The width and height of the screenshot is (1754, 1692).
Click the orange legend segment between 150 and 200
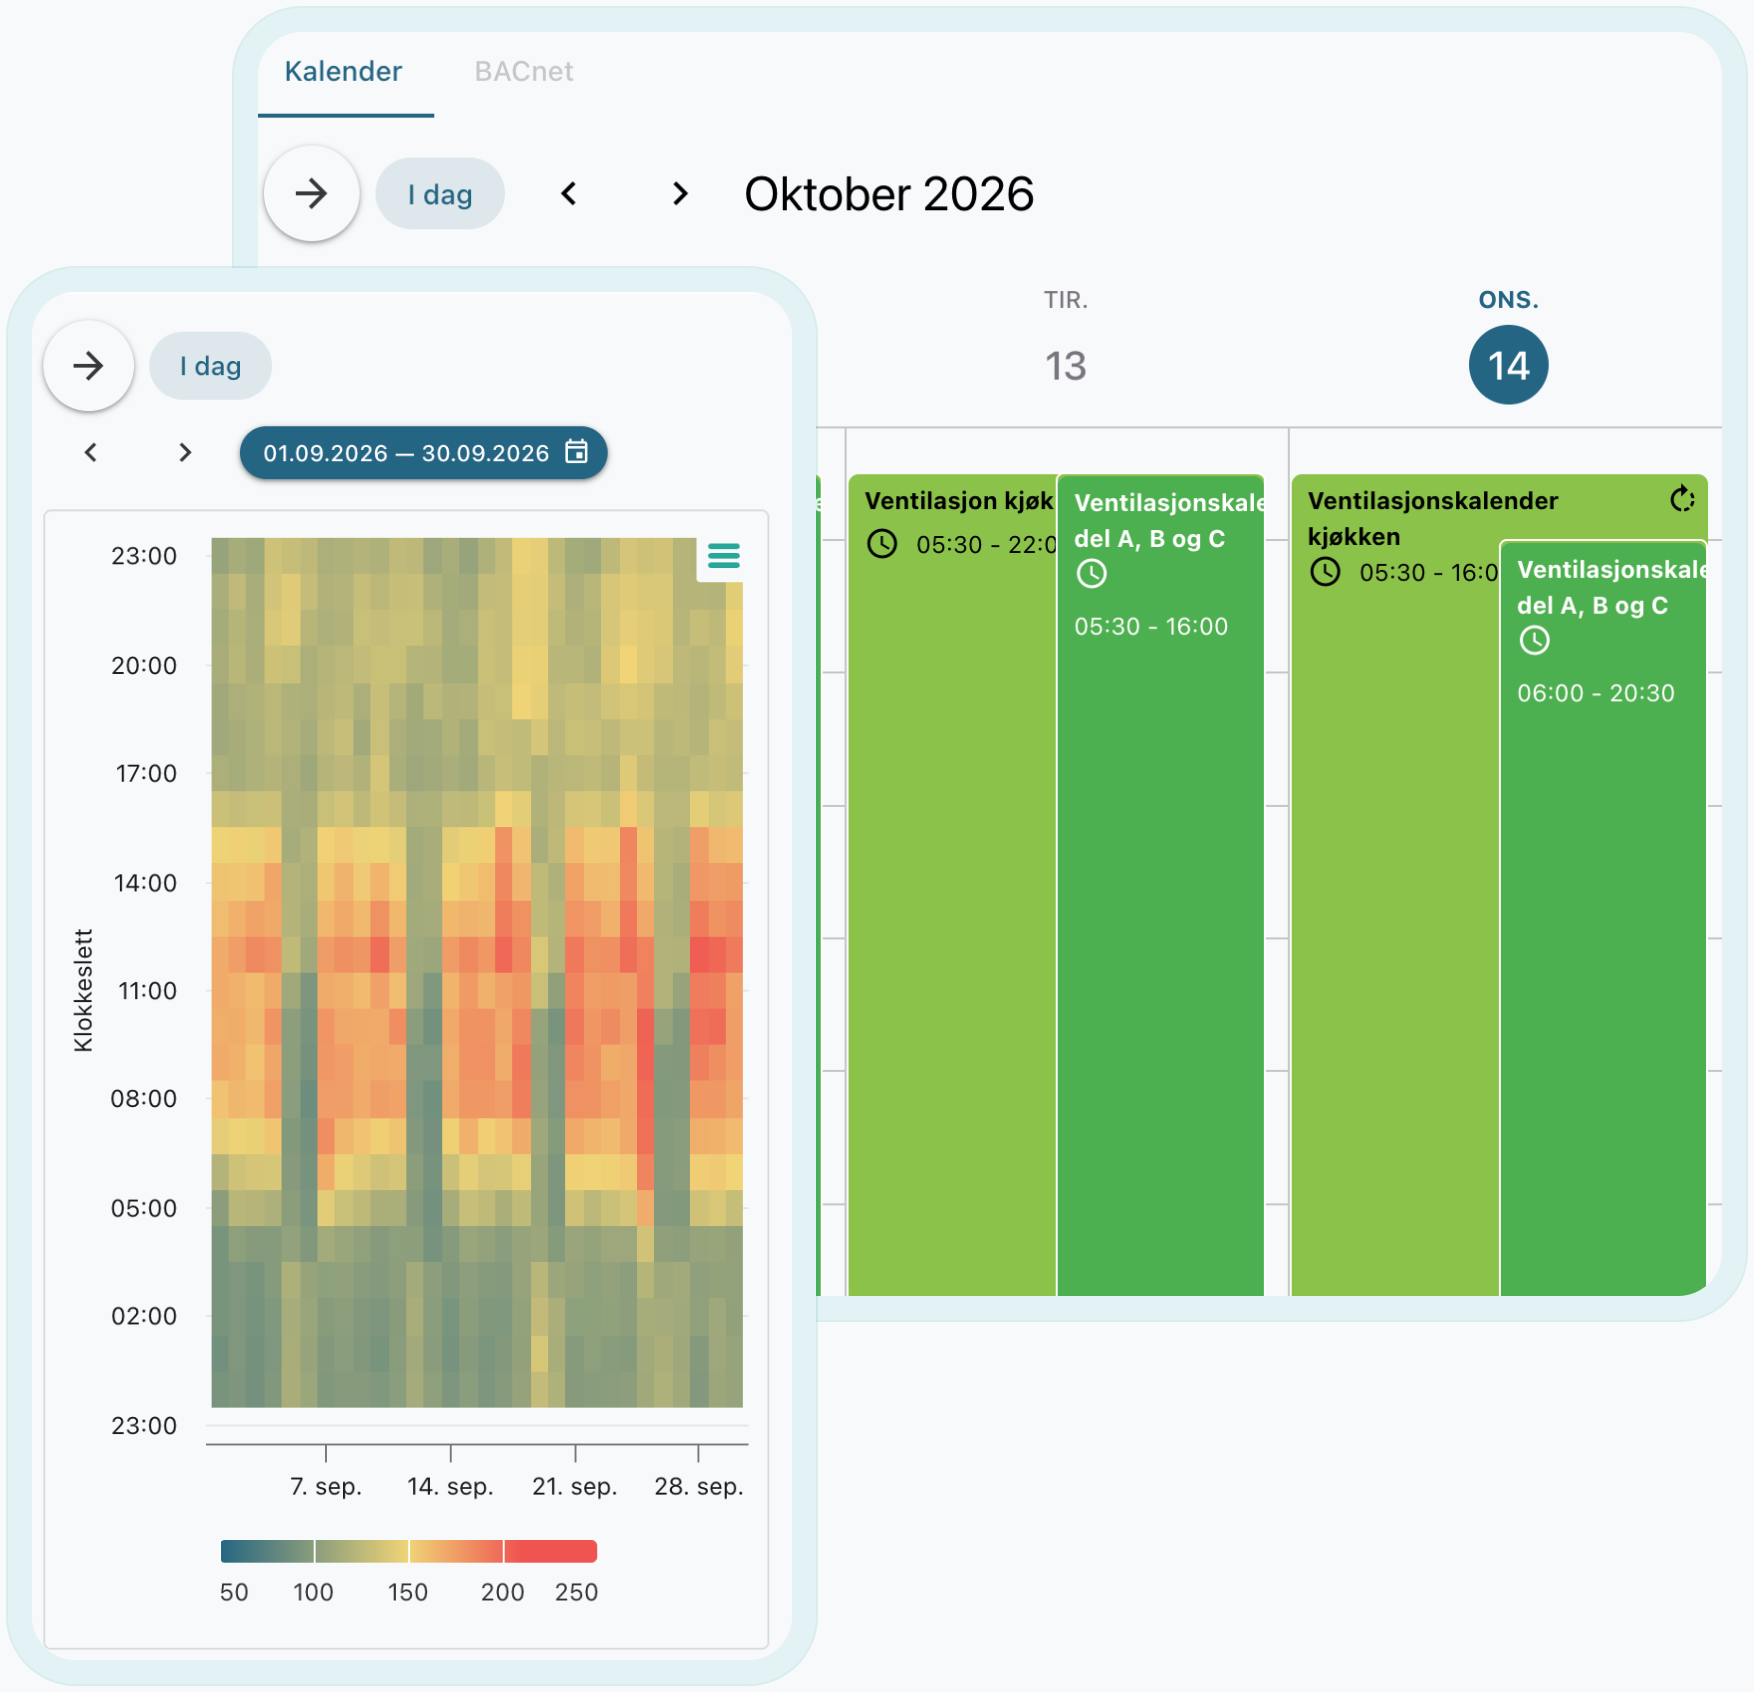coord(456,1551)
